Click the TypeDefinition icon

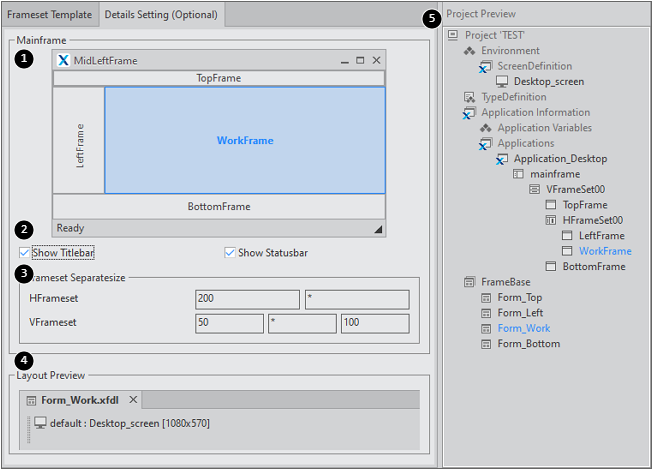tap(470, 97)
